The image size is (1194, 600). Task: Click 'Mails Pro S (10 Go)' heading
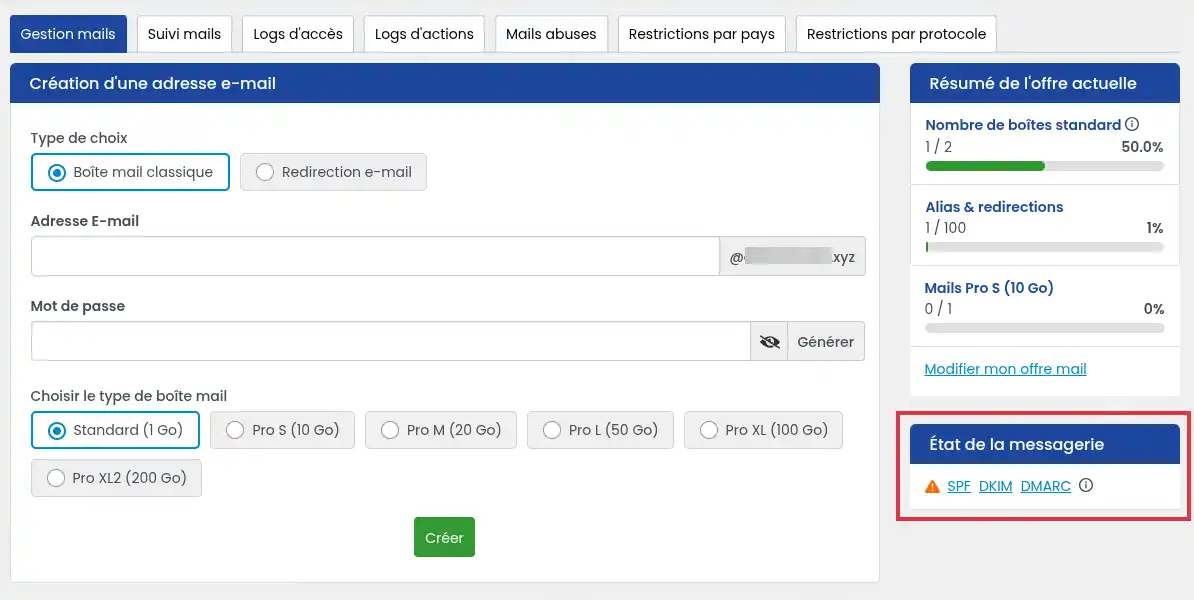tap(988, 288)
